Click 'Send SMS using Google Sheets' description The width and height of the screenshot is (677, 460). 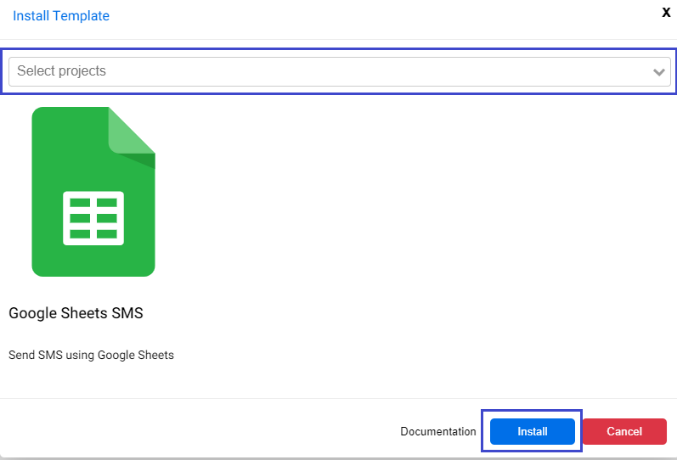(91, 355)
